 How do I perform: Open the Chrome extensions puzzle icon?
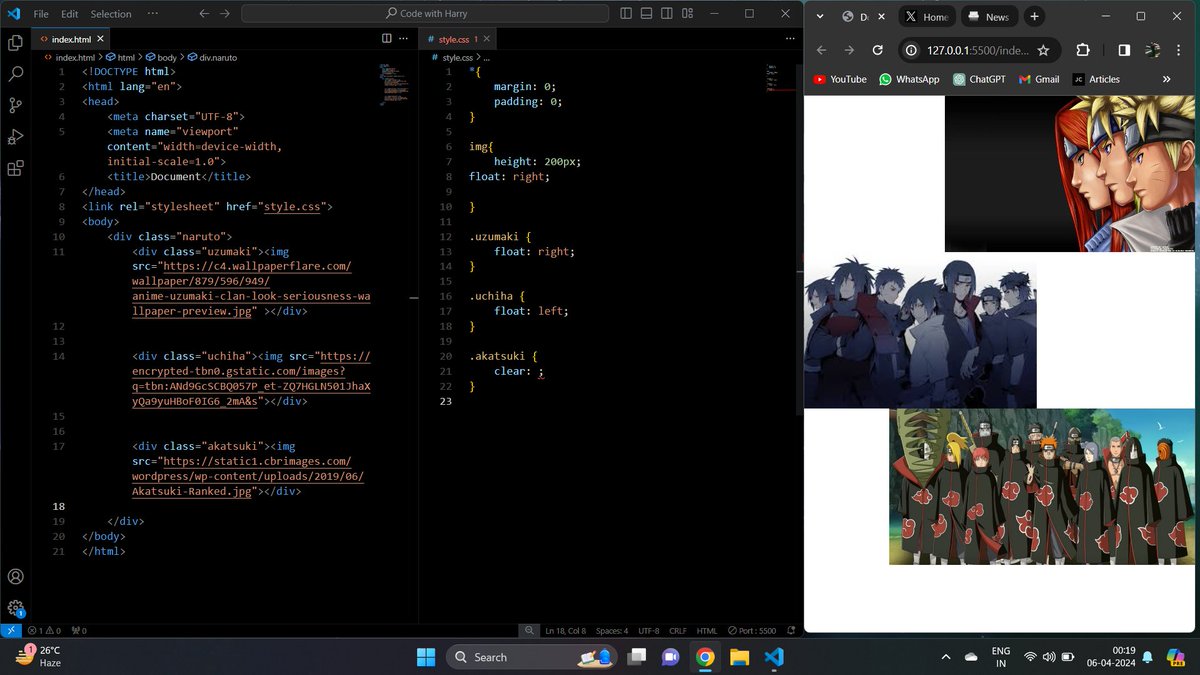point(1083,50)
